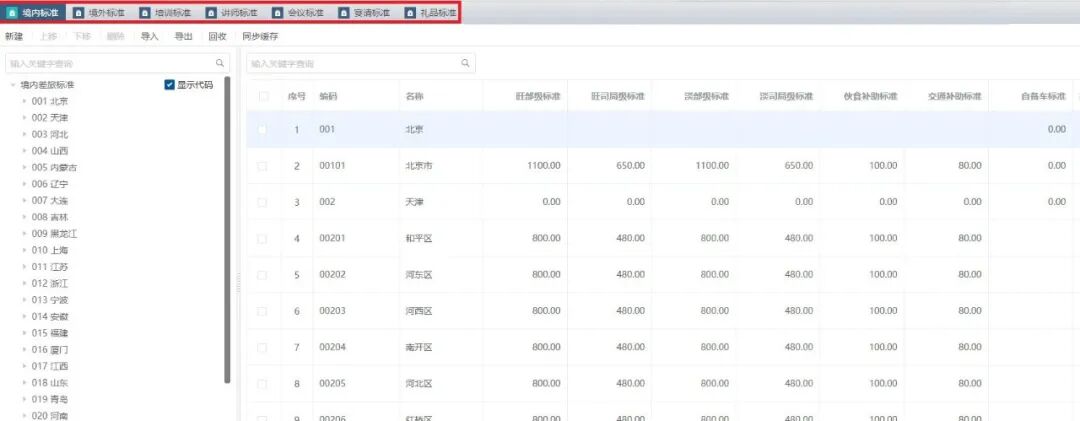Click the 同步缓存 button
This screenshot has width=1080, height=421.
[x=260, y=37]
